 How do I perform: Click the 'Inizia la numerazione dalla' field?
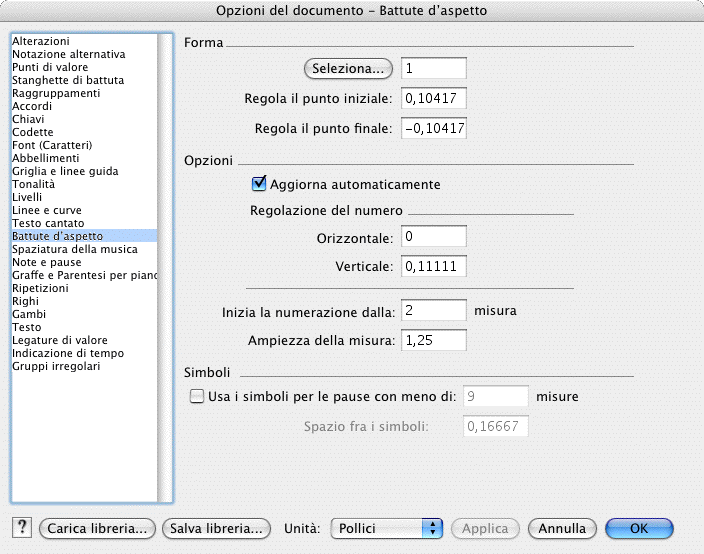434,311
